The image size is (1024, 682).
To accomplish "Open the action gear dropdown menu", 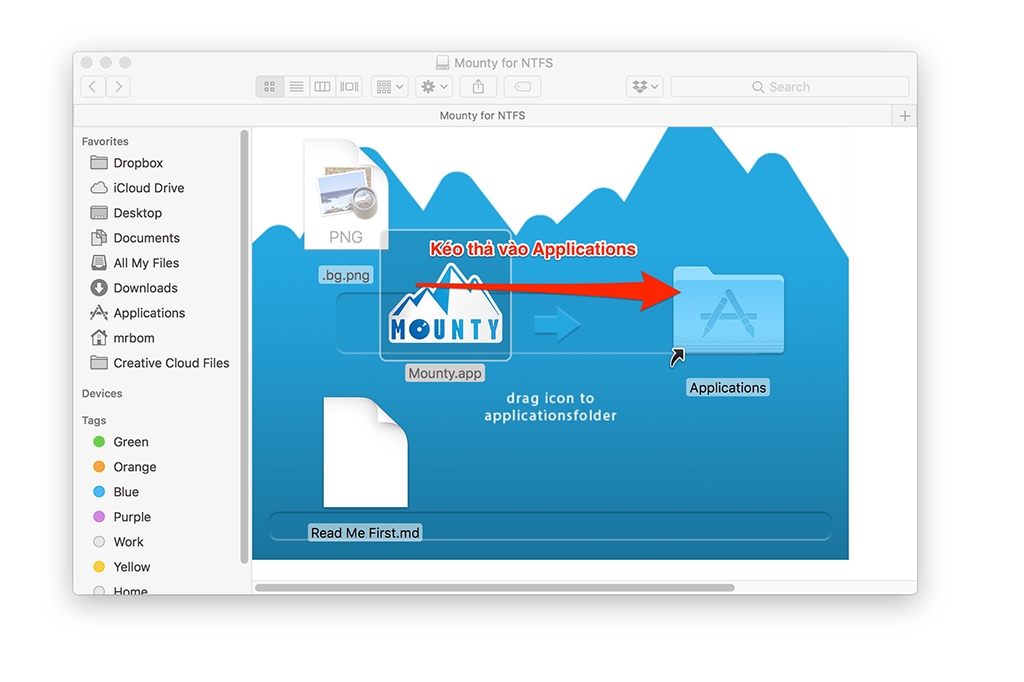I will tap(432, 86).
